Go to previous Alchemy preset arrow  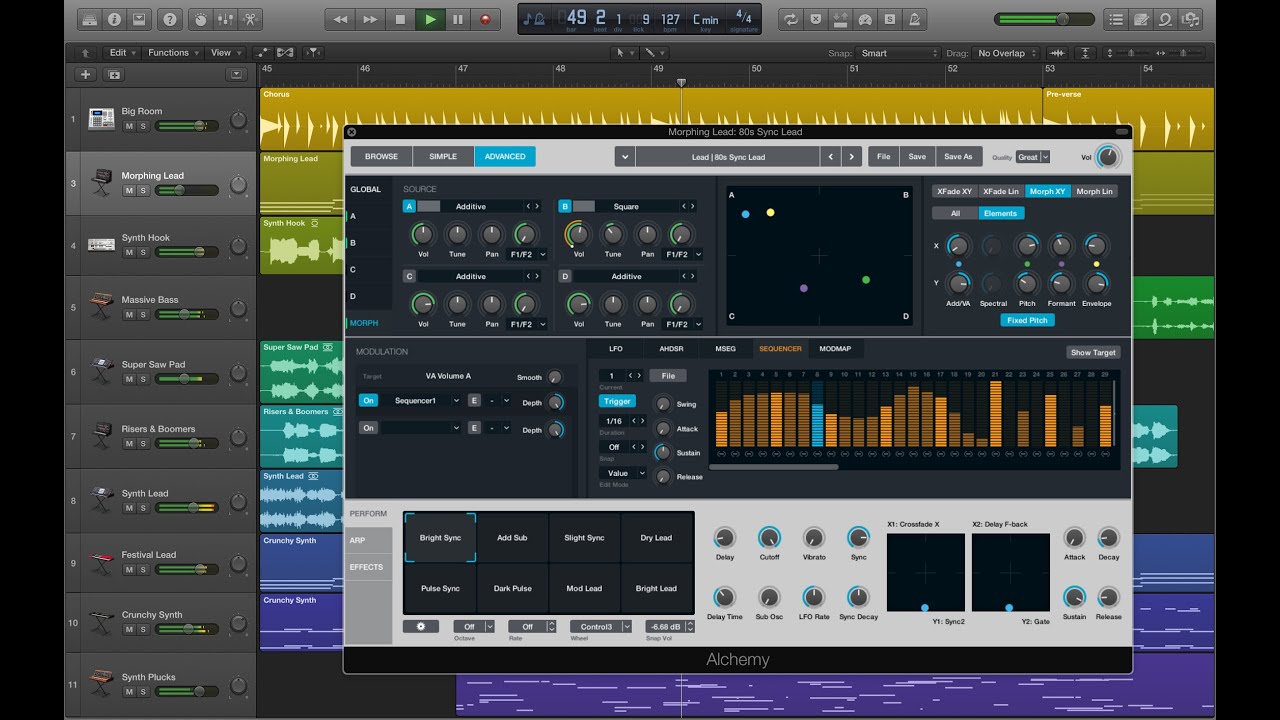pyautogui.click(x=829, y=156)
